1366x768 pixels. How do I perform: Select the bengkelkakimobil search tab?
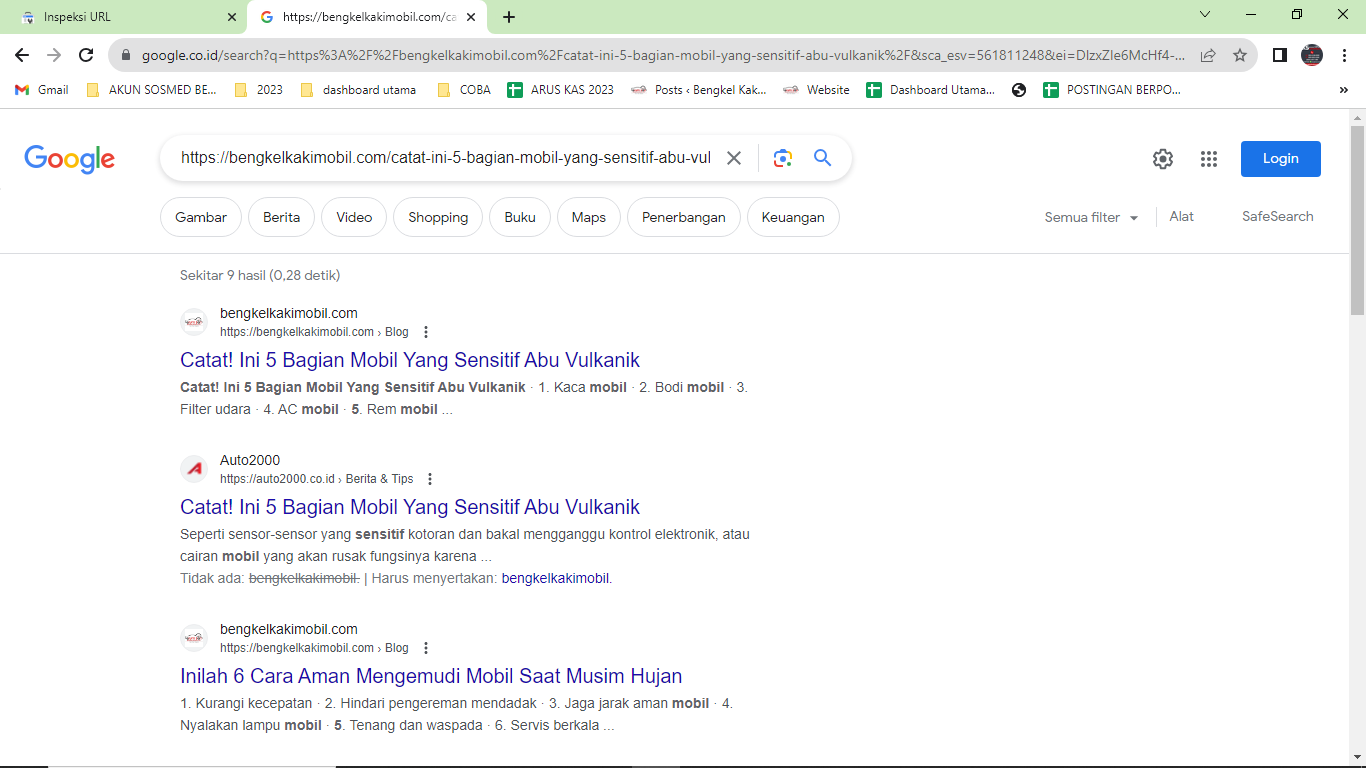tap(367, 17)
